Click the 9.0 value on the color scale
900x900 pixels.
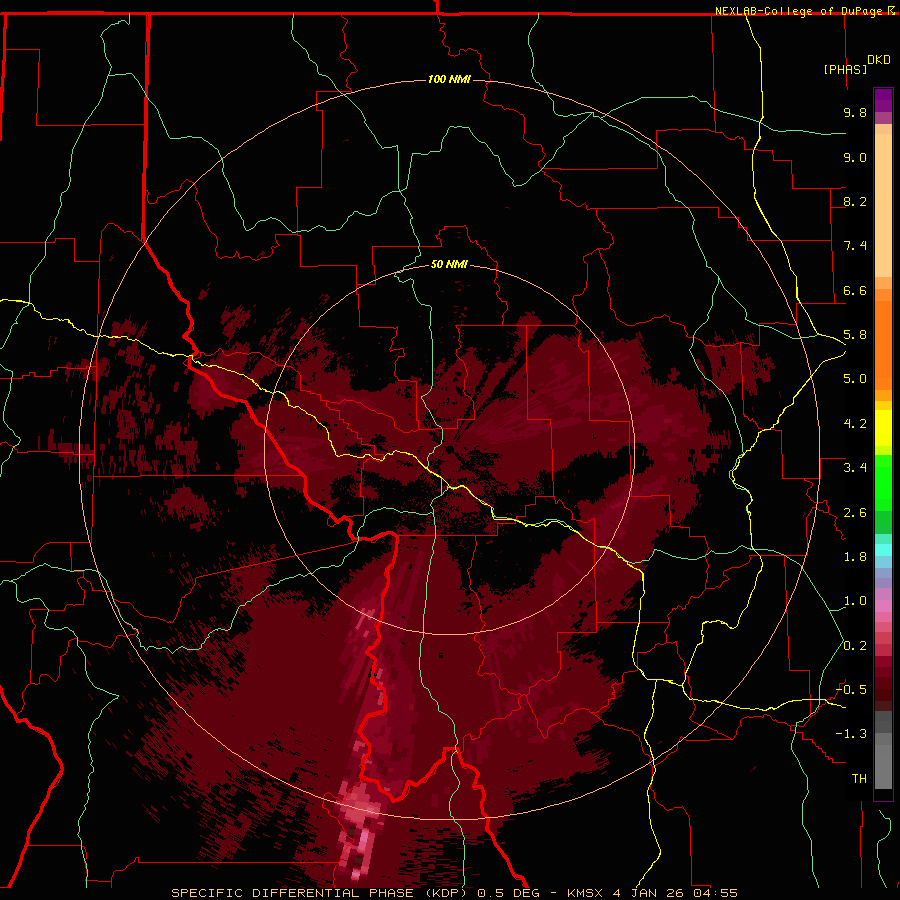tap(855, 157)
